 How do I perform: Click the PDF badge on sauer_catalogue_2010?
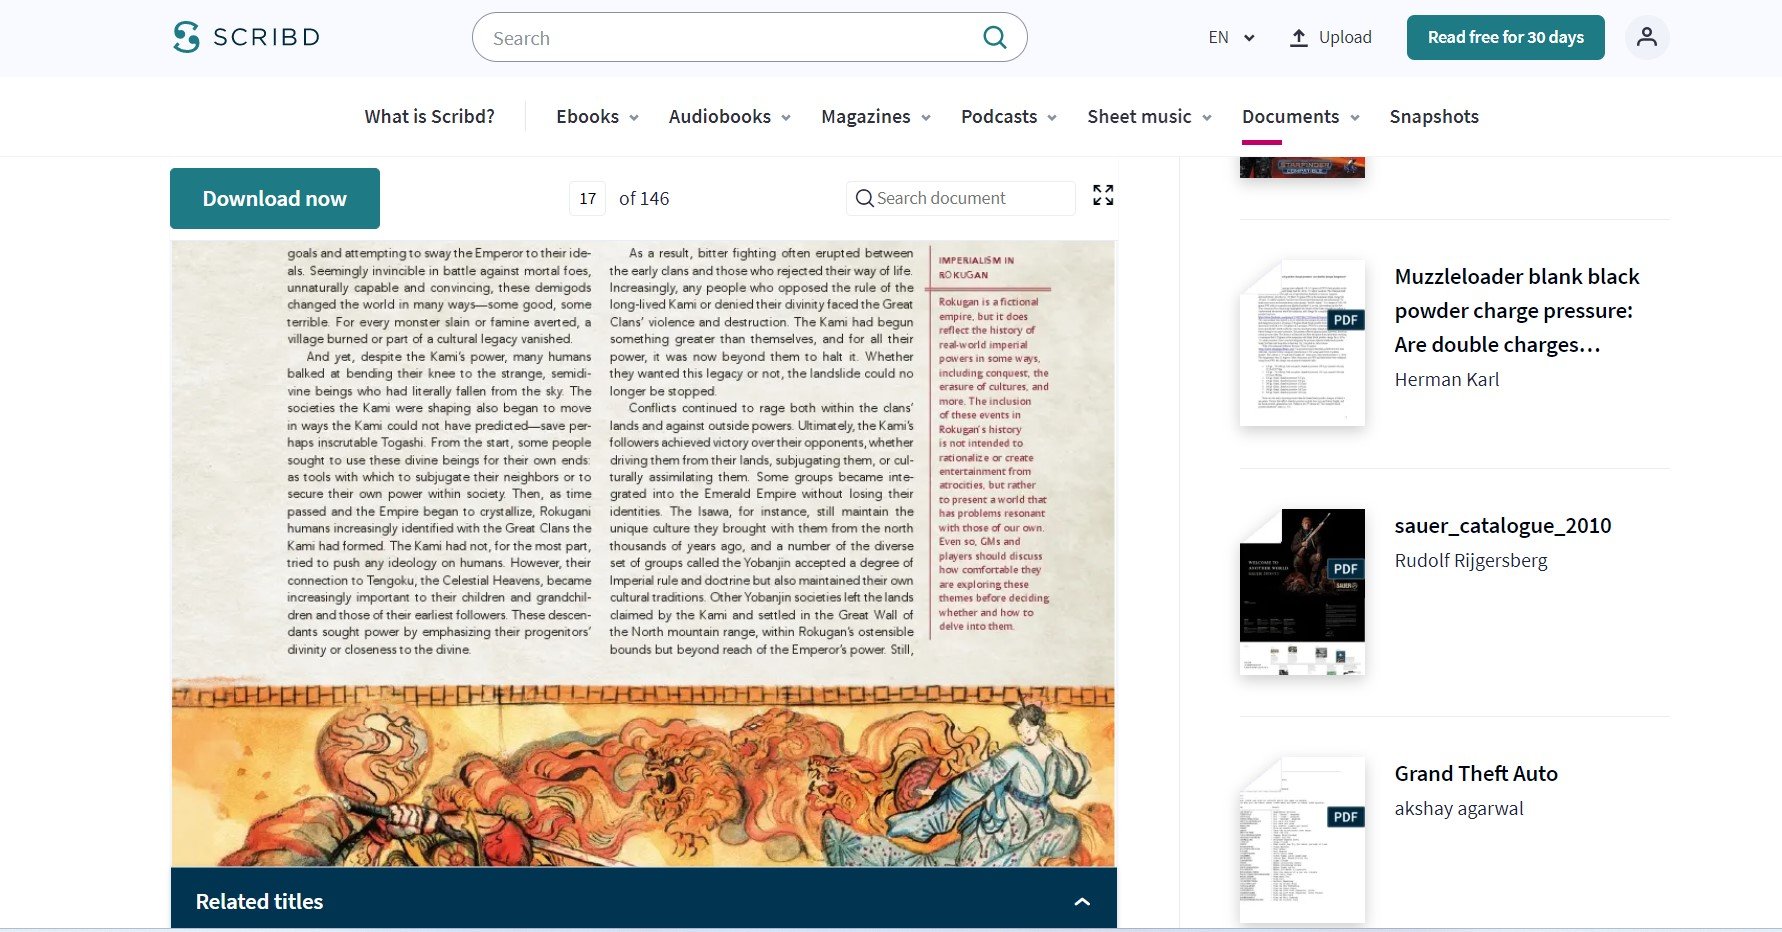[1345, 569]
